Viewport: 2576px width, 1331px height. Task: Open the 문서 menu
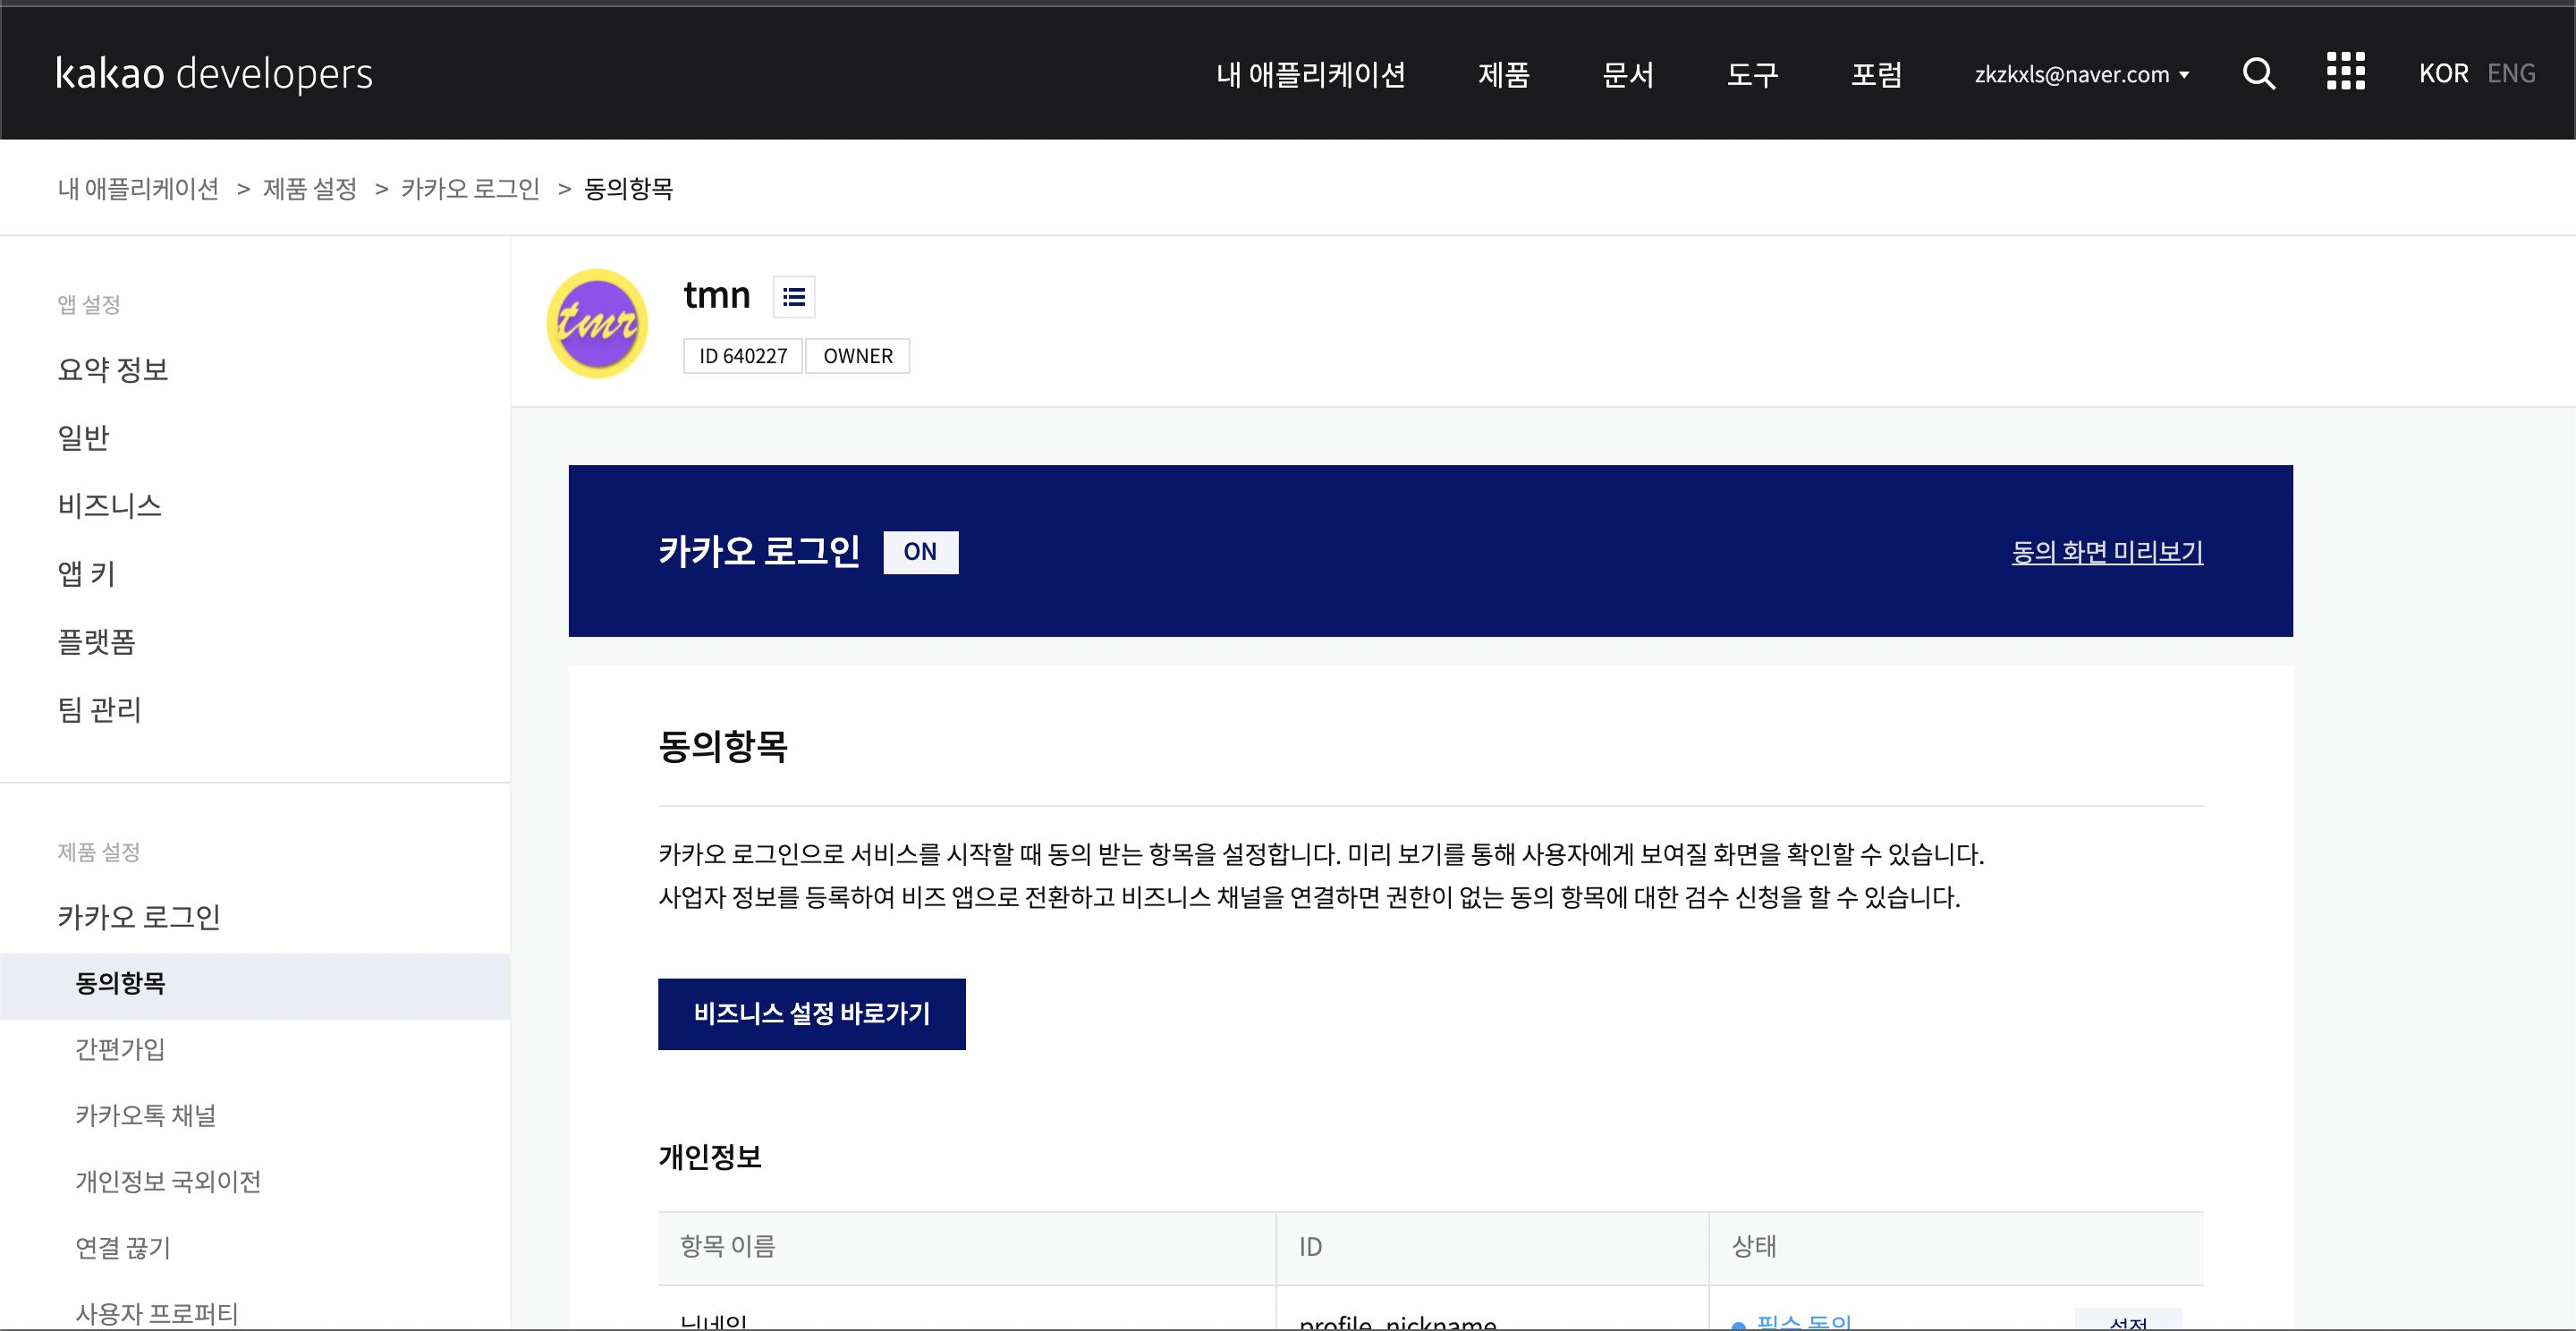1627,74
